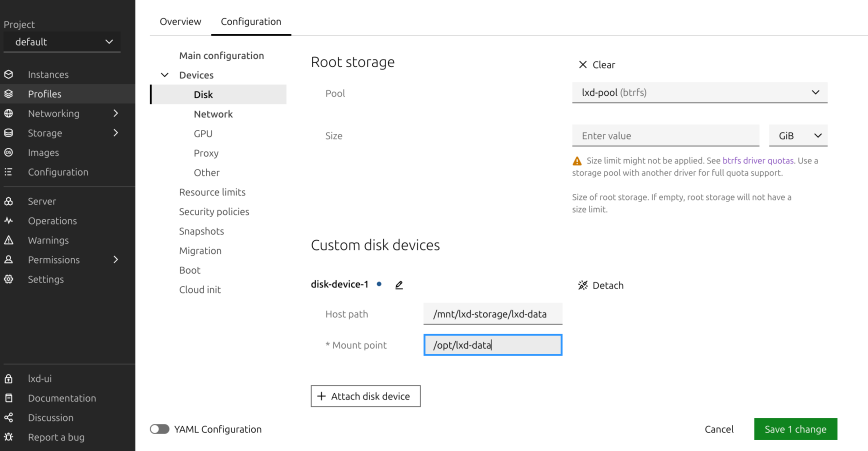Open the GiB size unit dropdown
Viewport: 868px width, 451px height.
tap(797, 135)
